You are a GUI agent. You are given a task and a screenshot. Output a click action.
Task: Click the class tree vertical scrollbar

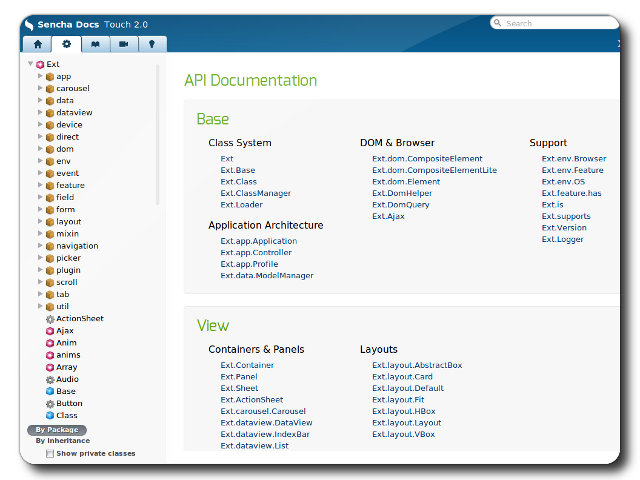[x=157, y=135]
